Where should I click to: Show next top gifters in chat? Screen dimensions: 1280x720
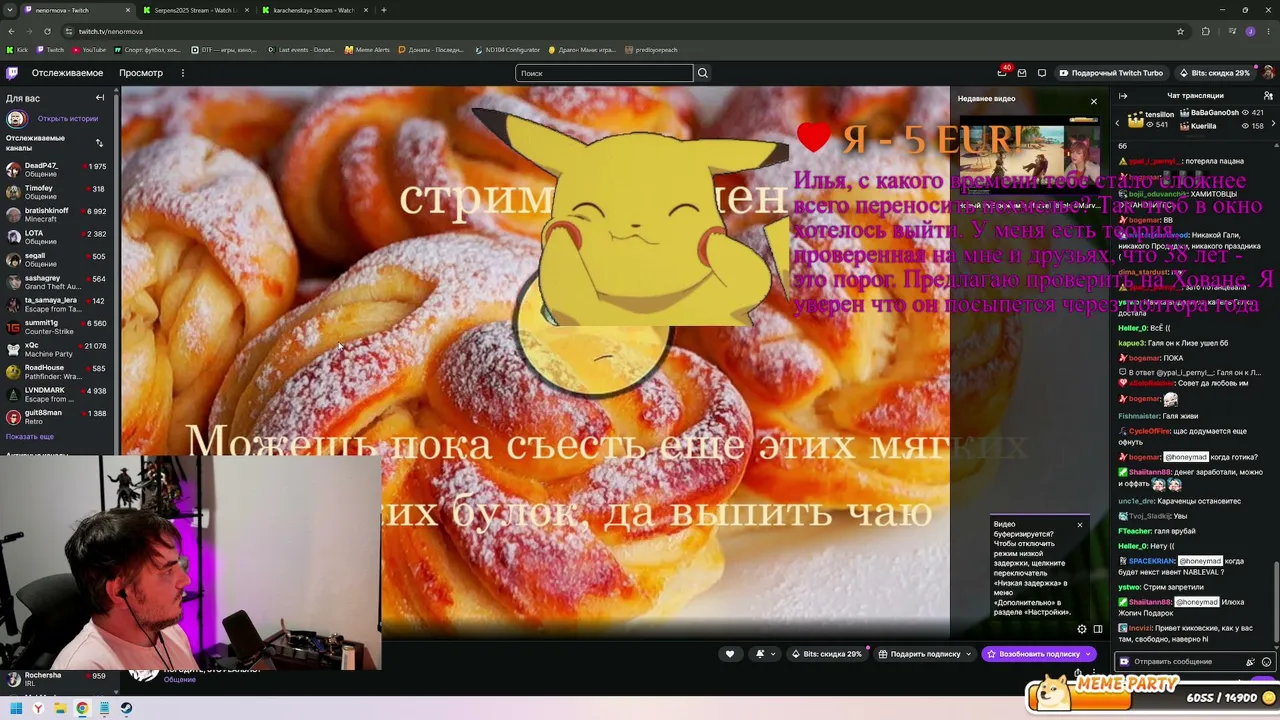pyautogui.click(x=1271, y=123)
